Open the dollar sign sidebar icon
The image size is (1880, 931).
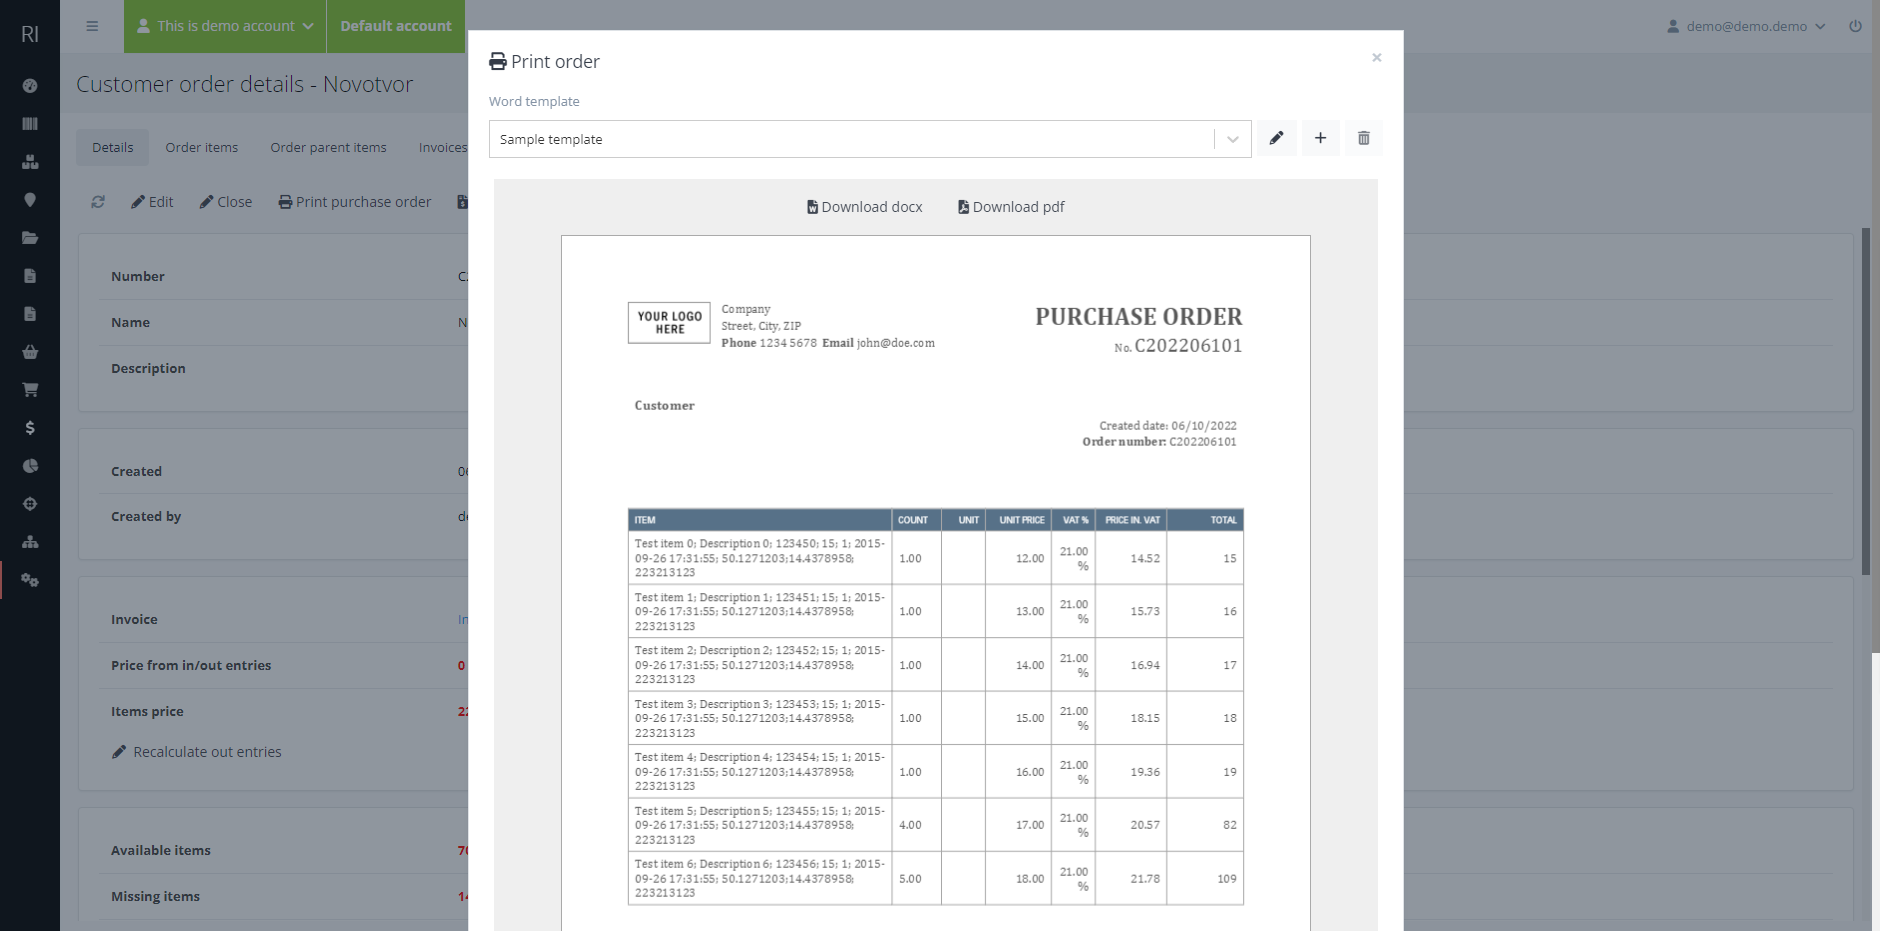point(30,428)
